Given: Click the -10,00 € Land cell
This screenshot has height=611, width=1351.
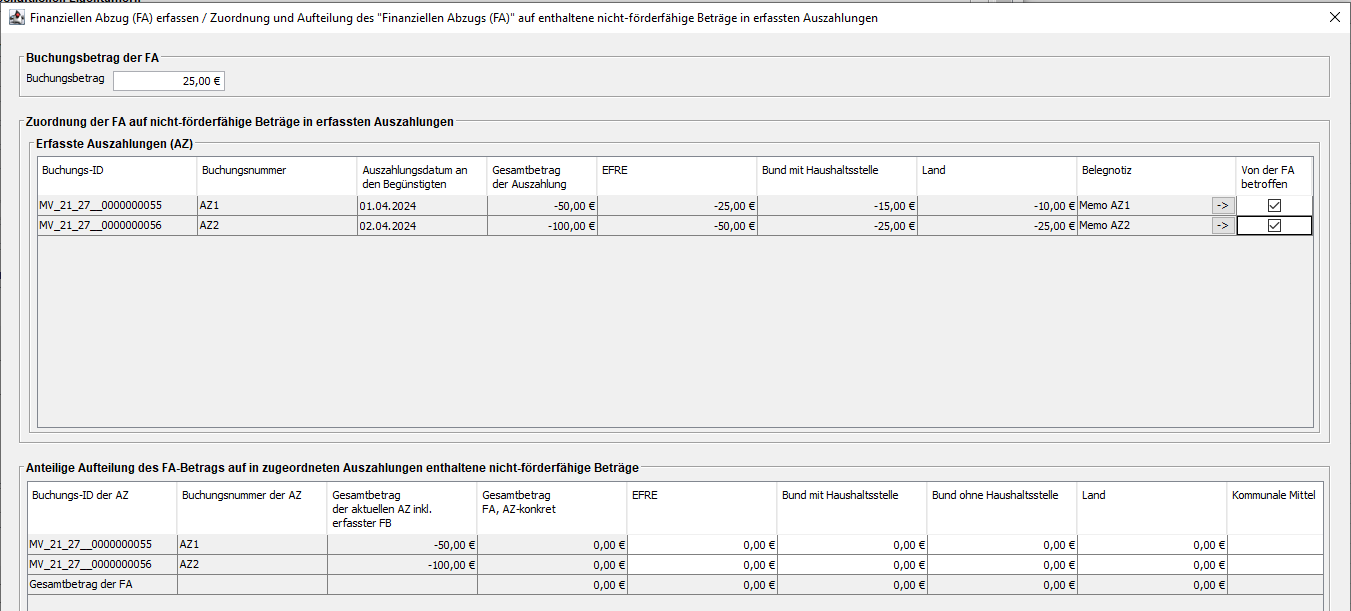Looking at the screenshot, I should (x=997, y=205).
